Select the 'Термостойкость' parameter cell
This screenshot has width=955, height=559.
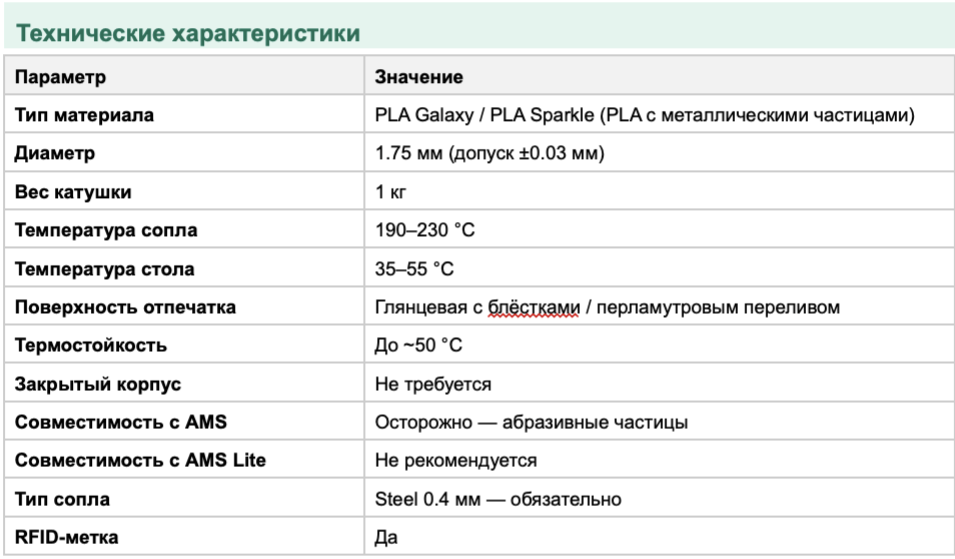tap(185, 344)
